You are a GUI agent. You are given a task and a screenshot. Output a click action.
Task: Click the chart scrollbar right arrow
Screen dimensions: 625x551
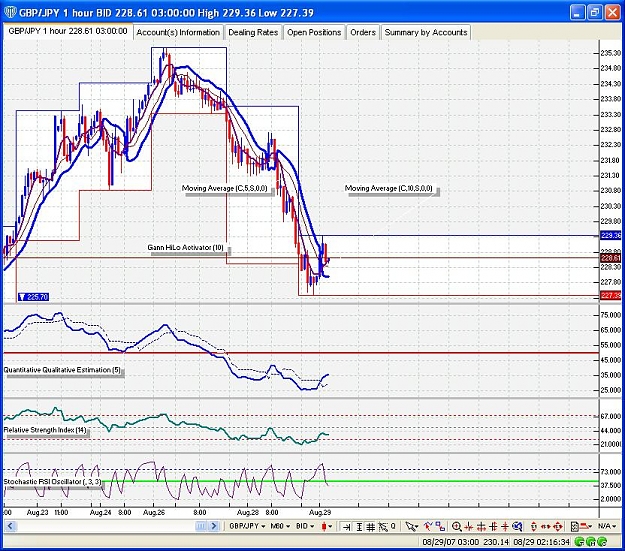(214, 526)
